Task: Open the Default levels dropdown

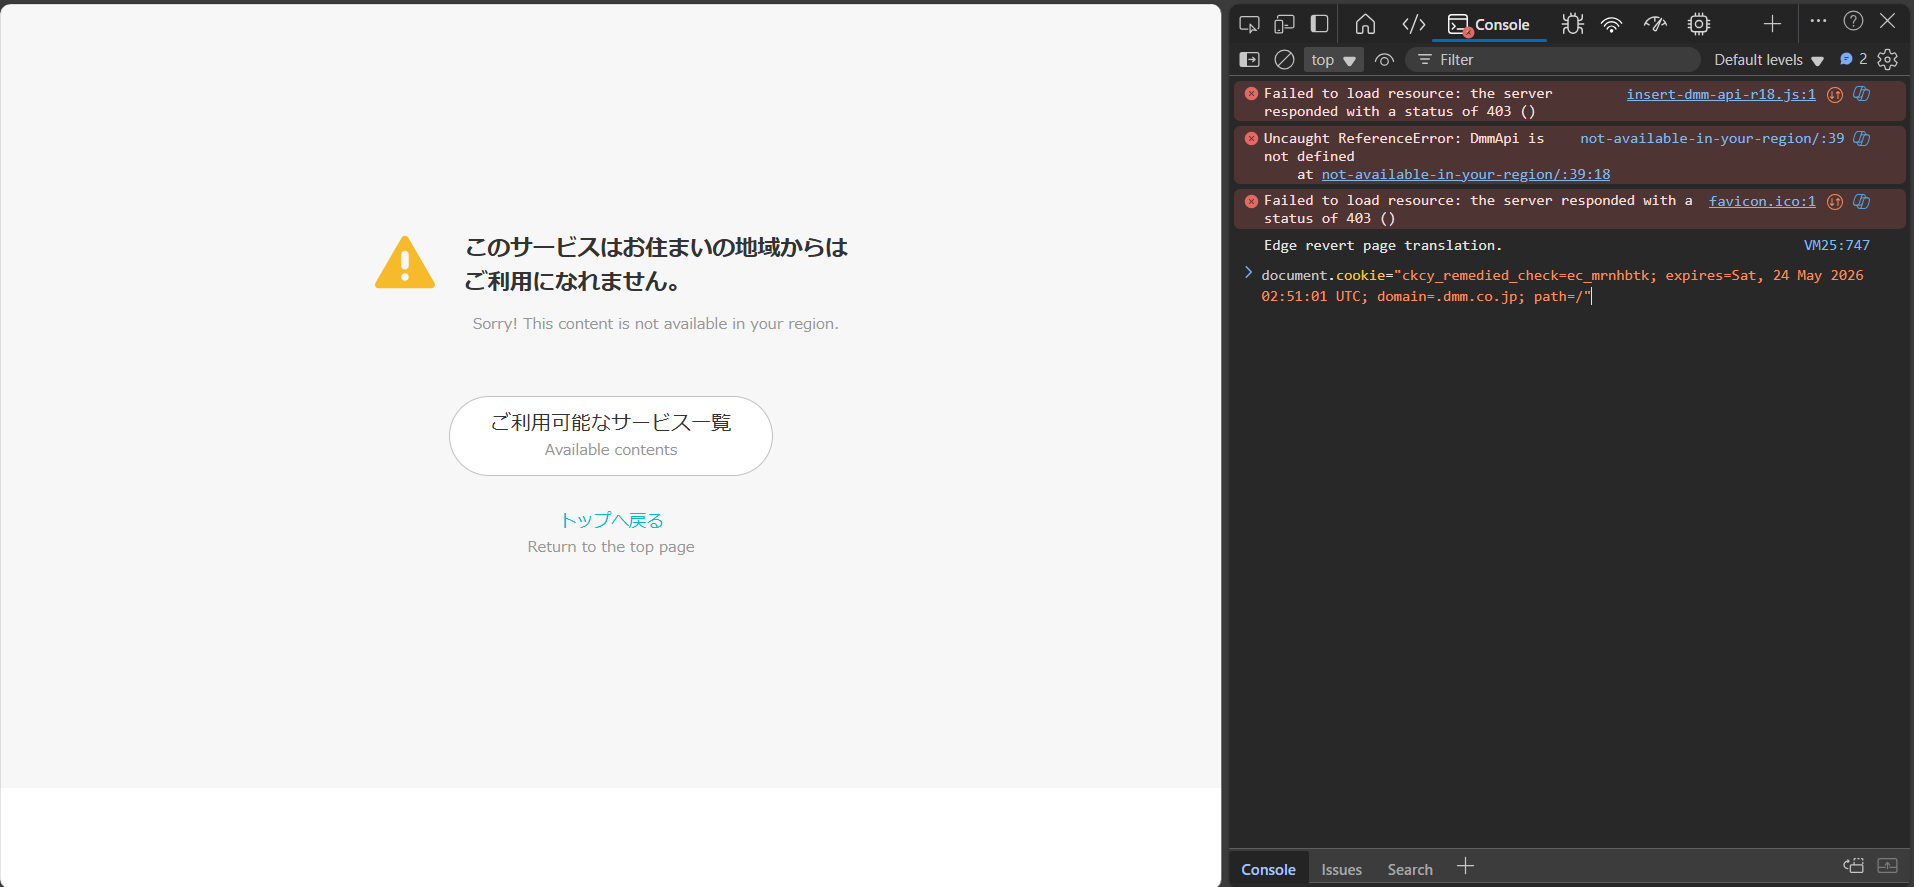Action: click(1768, 60)
